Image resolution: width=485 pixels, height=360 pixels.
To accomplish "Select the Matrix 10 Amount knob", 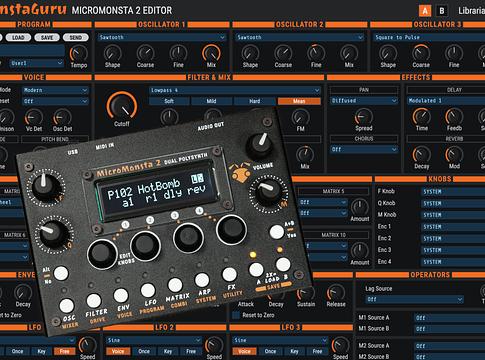I will (360, 251).
